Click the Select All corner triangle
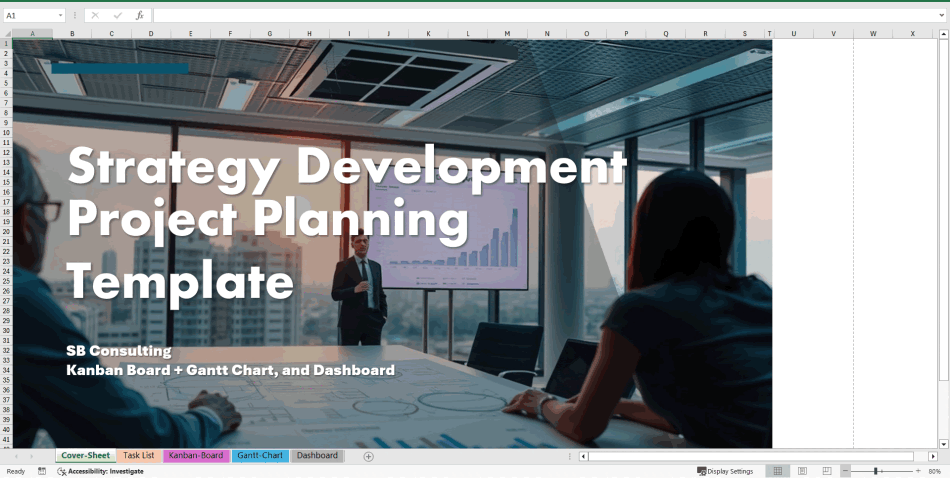 (6, 34)
